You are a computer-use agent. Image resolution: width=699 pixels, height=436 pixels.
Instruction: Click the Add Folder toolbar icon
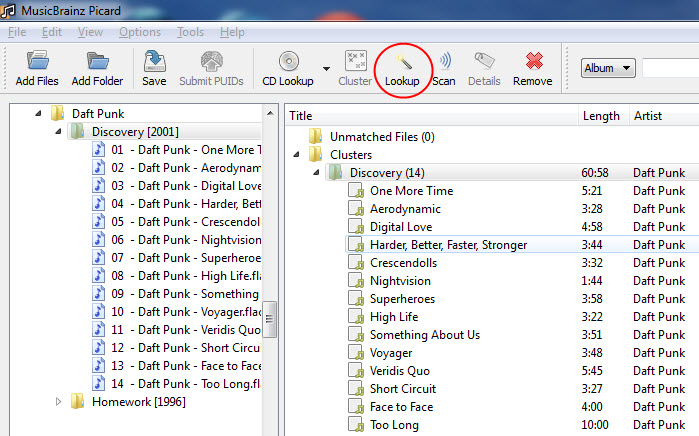95,60
